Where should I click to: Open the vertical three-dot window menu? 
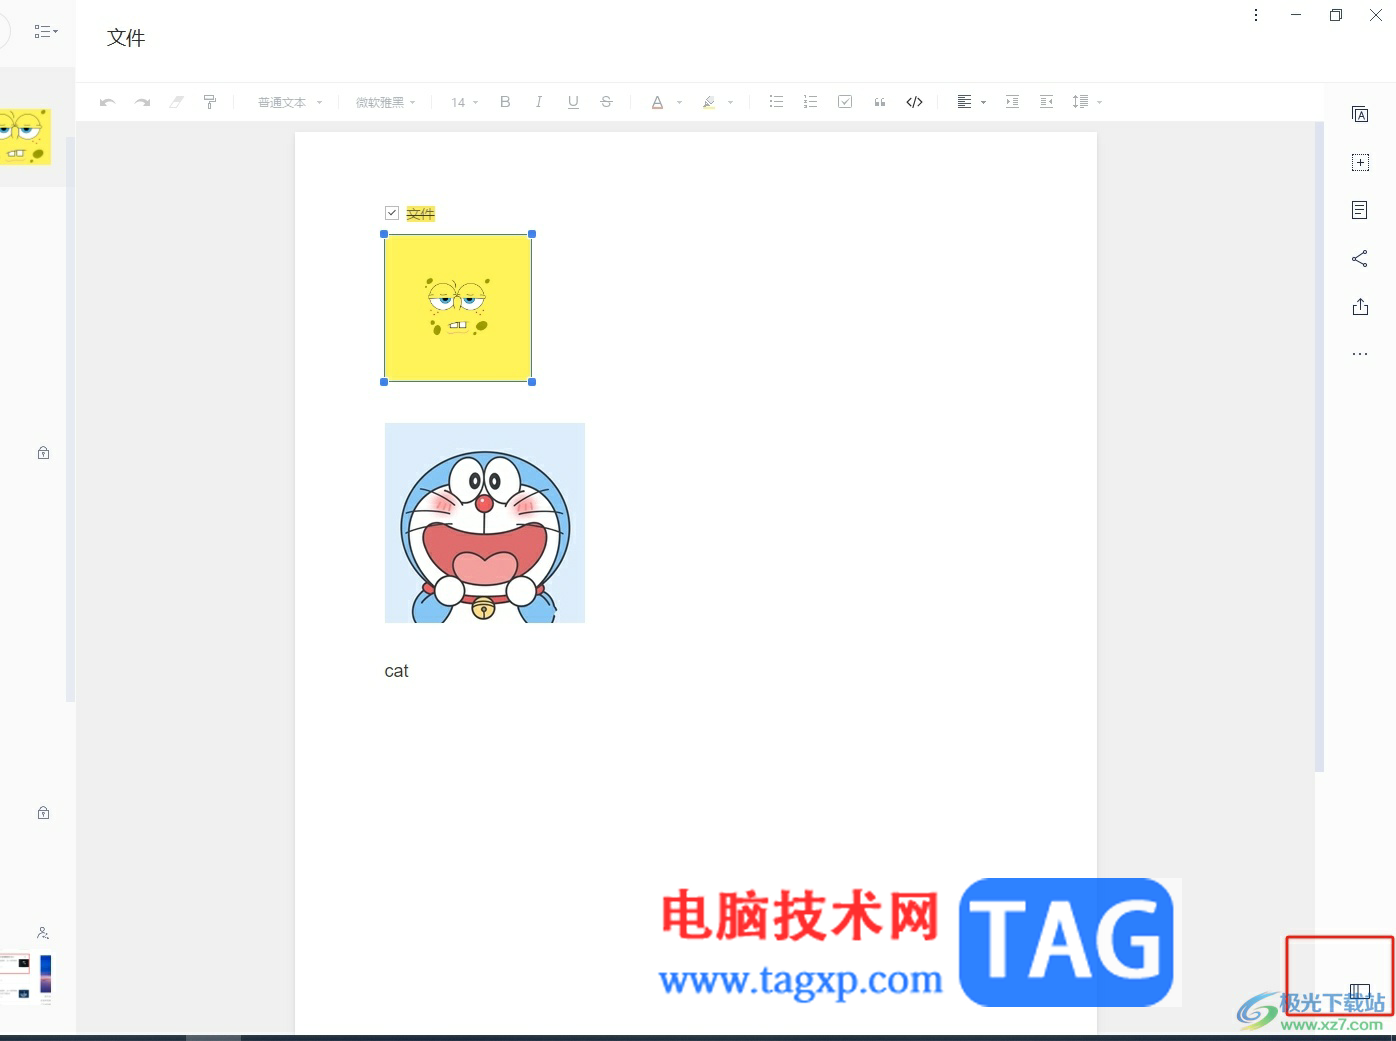pos(1256,15)
